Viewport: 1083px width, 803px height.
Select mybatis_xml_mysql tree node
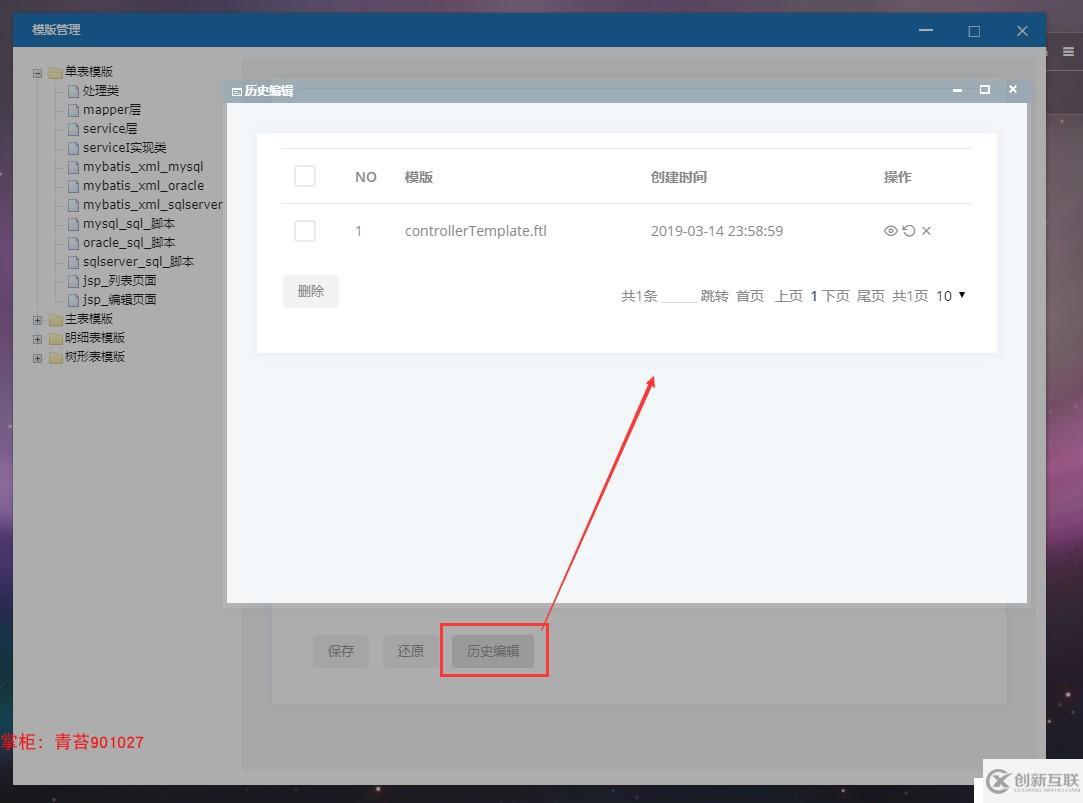pyautogui.click(x=143, y=166)
